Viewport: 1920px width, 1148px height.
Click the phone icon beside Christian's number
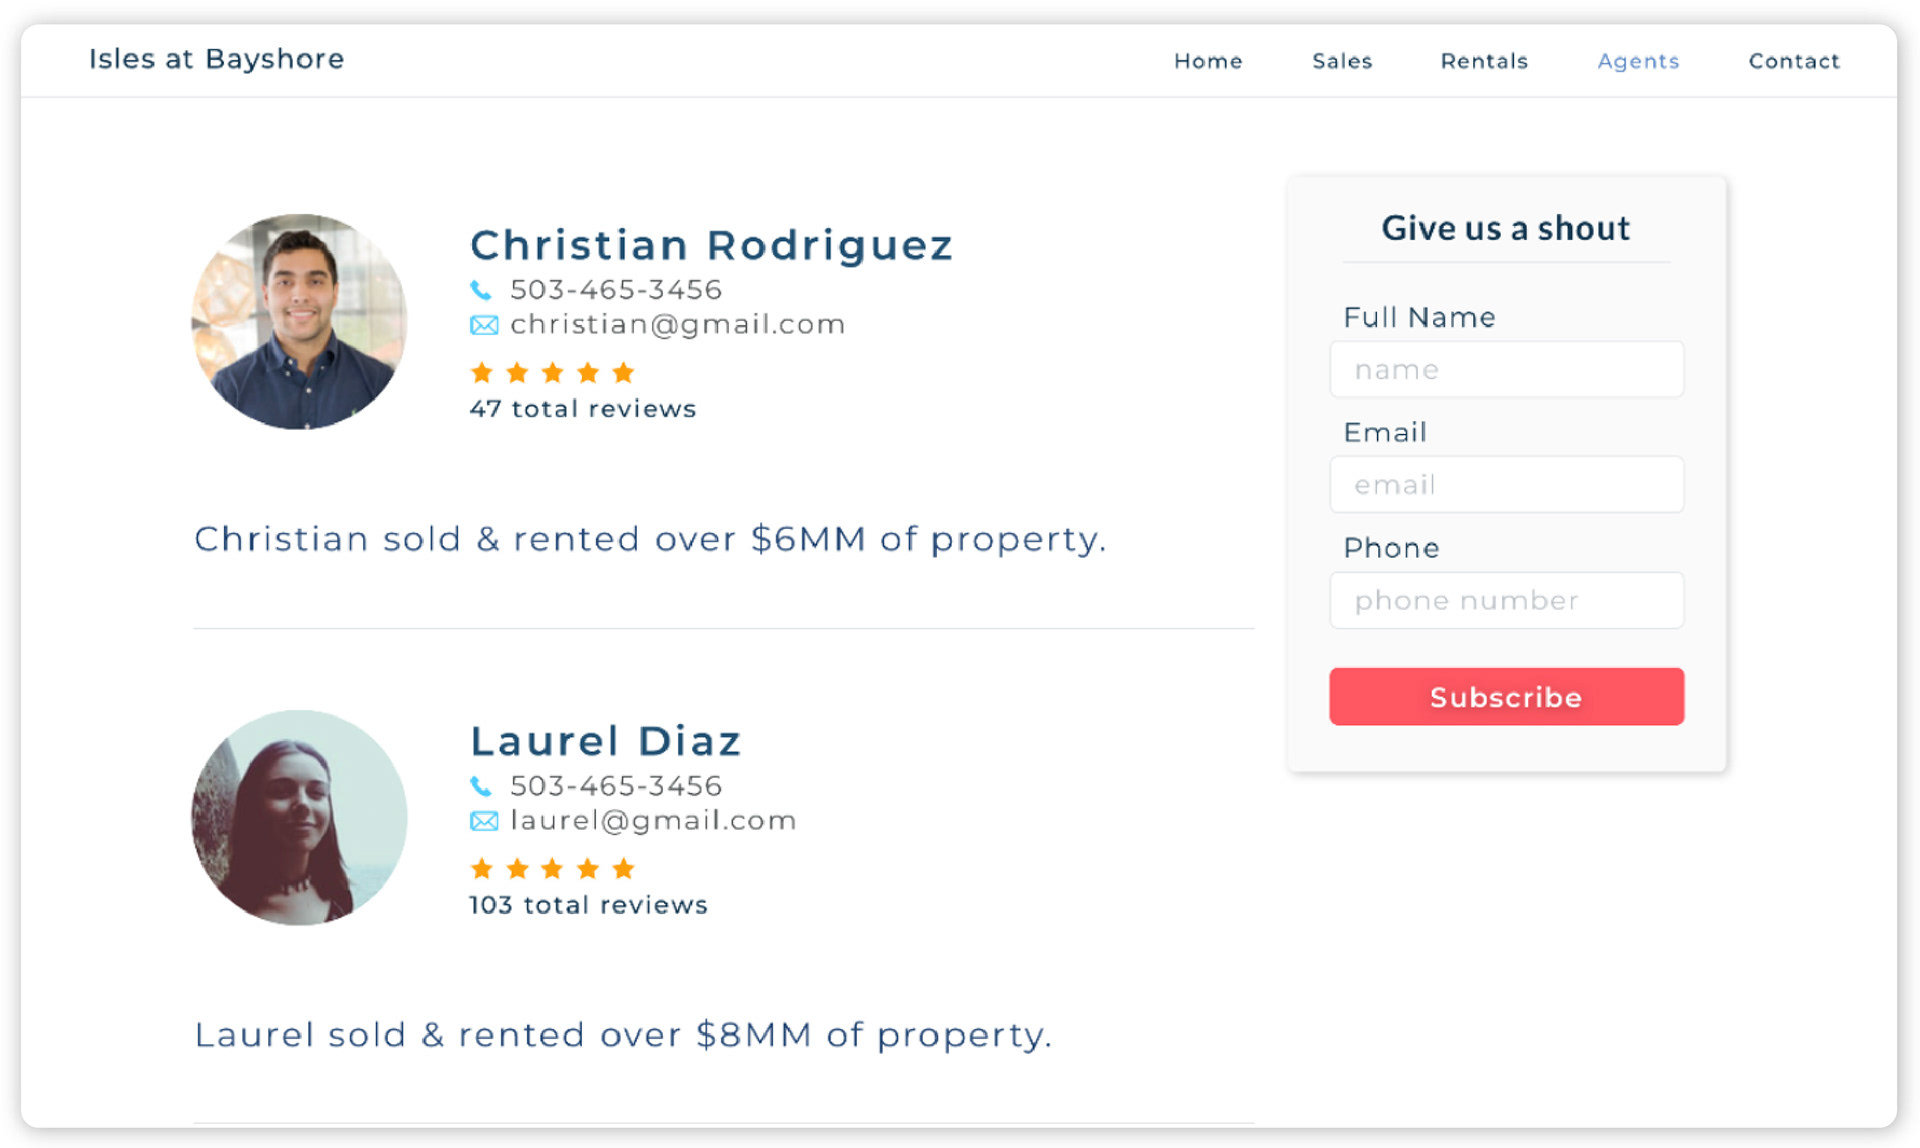point(481,290)
